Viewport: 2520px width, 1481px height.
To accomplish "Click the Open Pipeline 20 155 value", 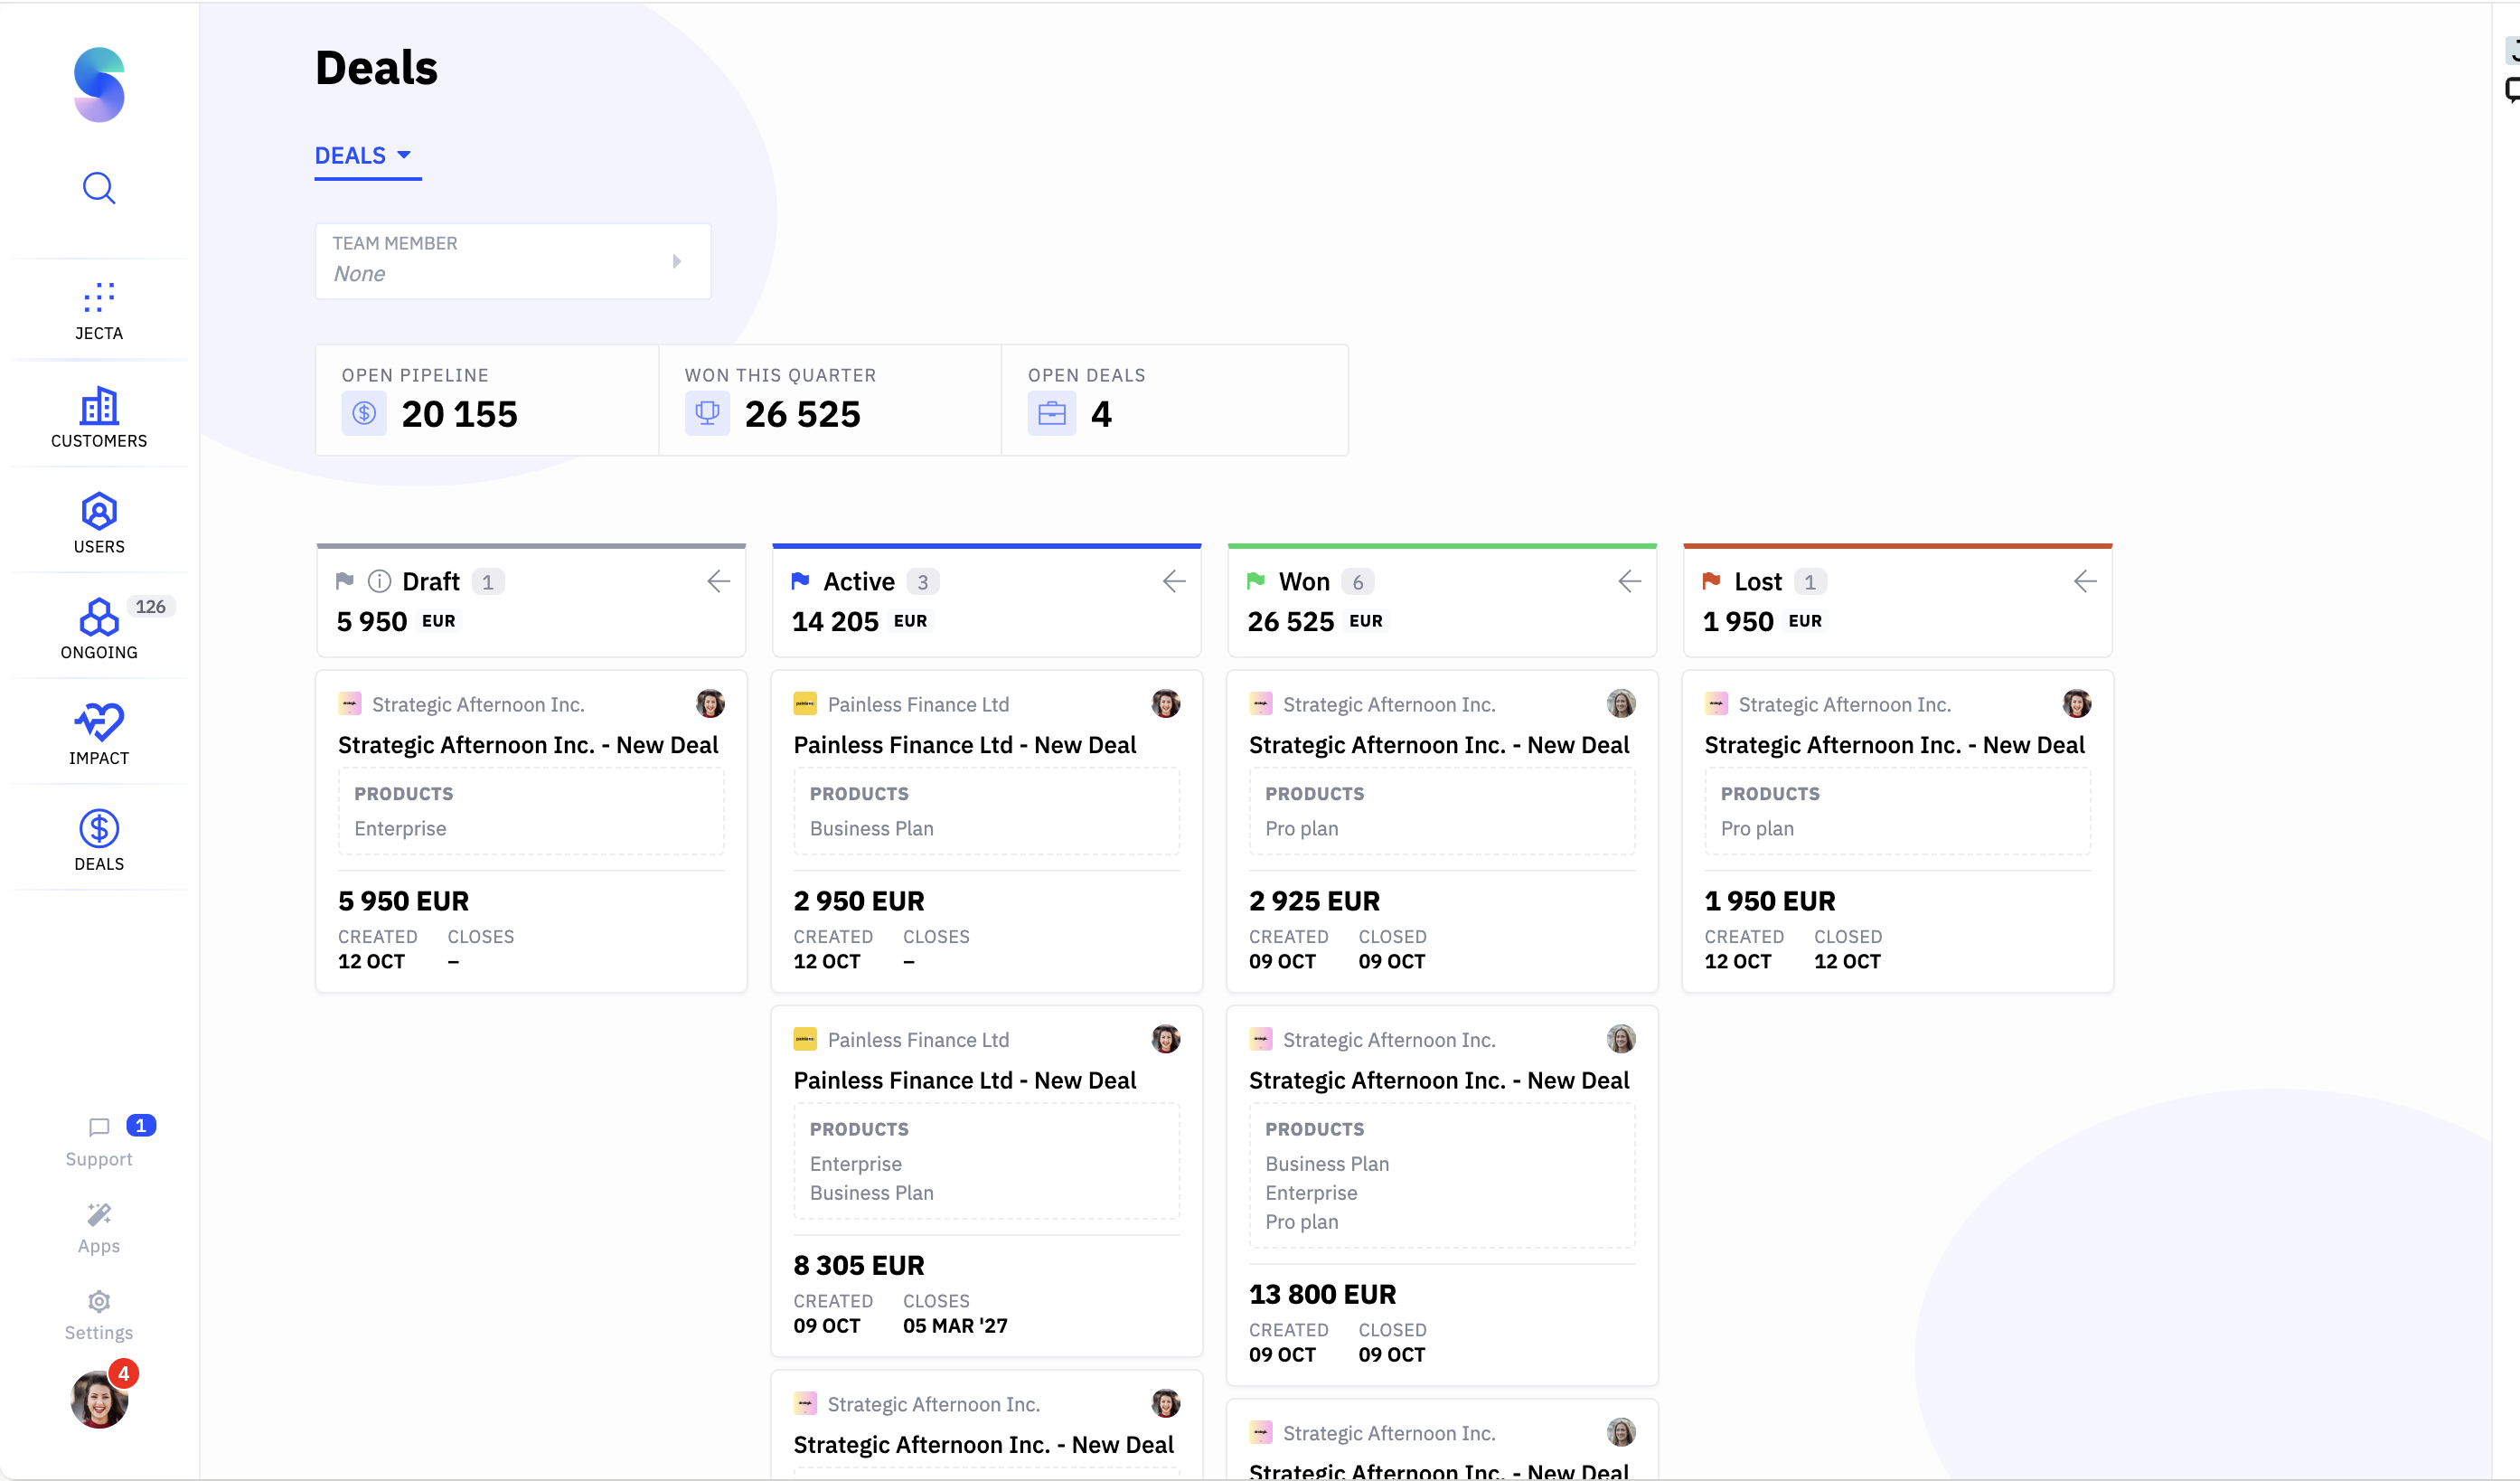I will click(x=460, y=414).
